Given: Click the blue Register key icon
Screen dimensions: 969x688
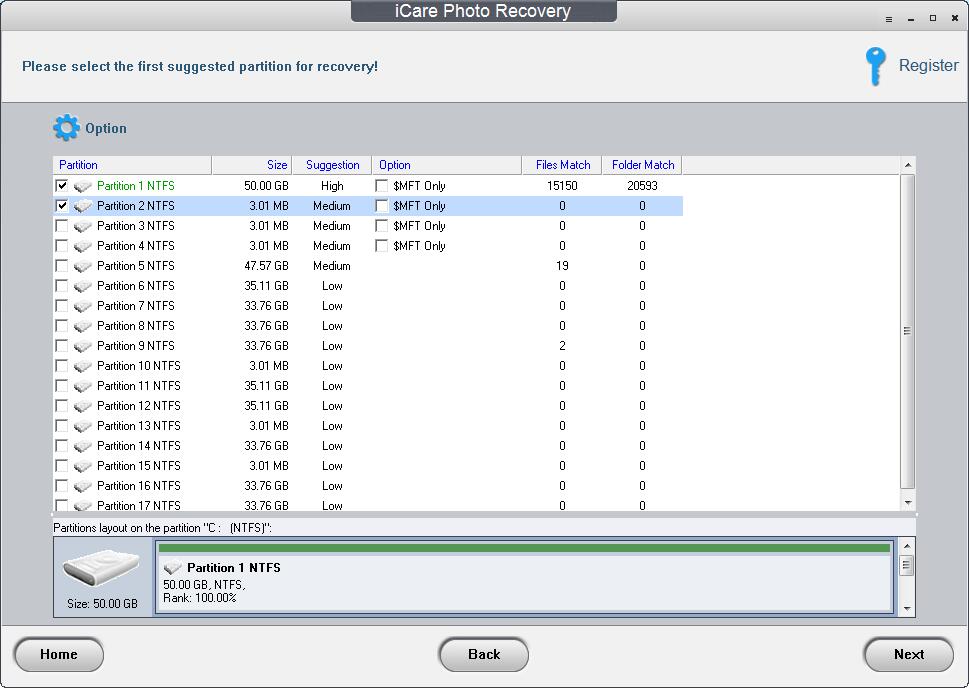Looking at the screenshot, I should [875, 66].
